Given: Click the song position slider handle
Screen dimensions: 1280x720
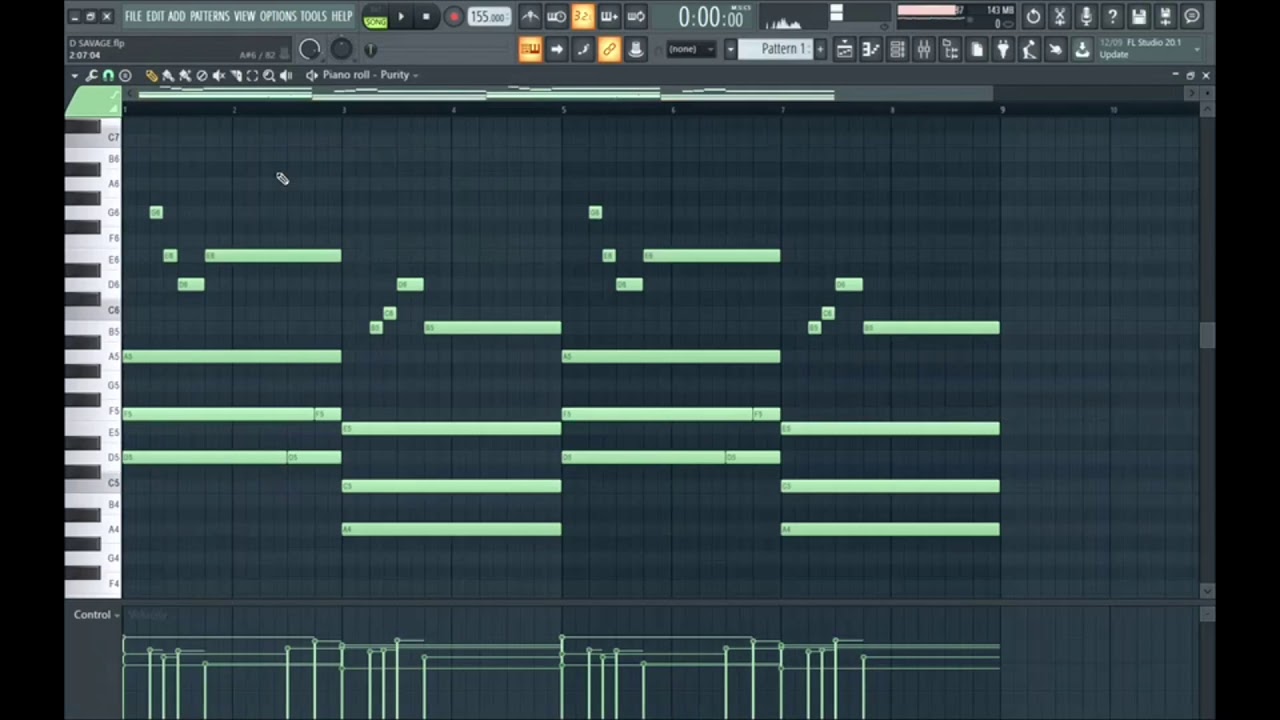Looking at the screenshot, I should (371, 49).
